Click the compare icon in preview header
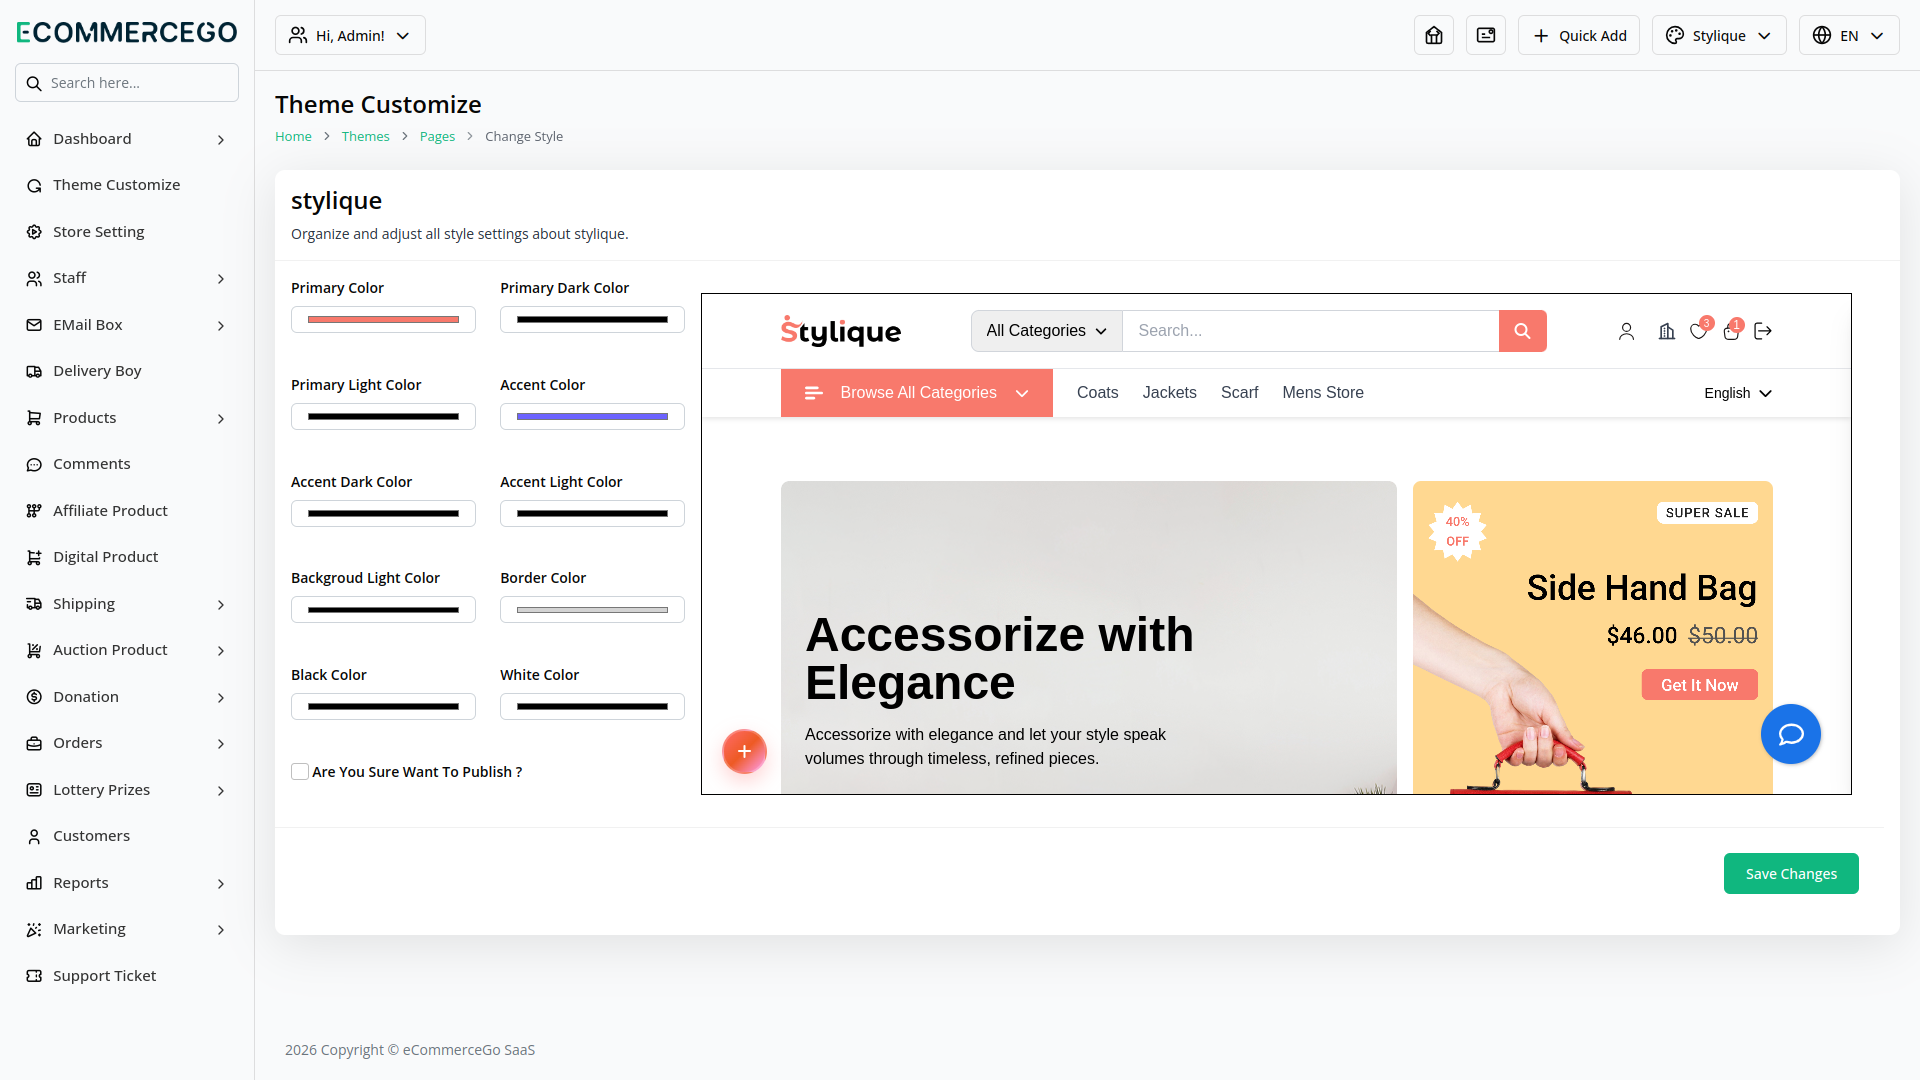The image size is (1920, 1080). pos(1666,331)
